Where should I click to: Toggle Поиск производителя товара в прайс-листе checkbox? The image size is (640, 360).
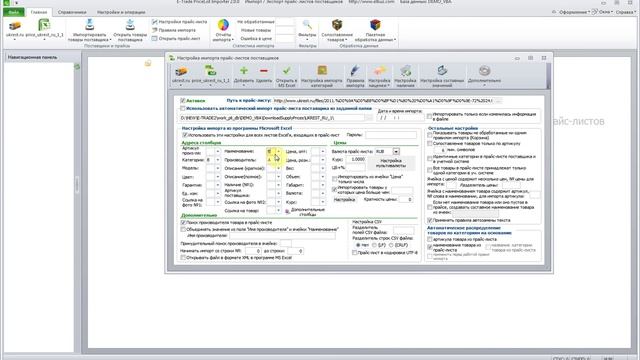click(x=183, y=223)
